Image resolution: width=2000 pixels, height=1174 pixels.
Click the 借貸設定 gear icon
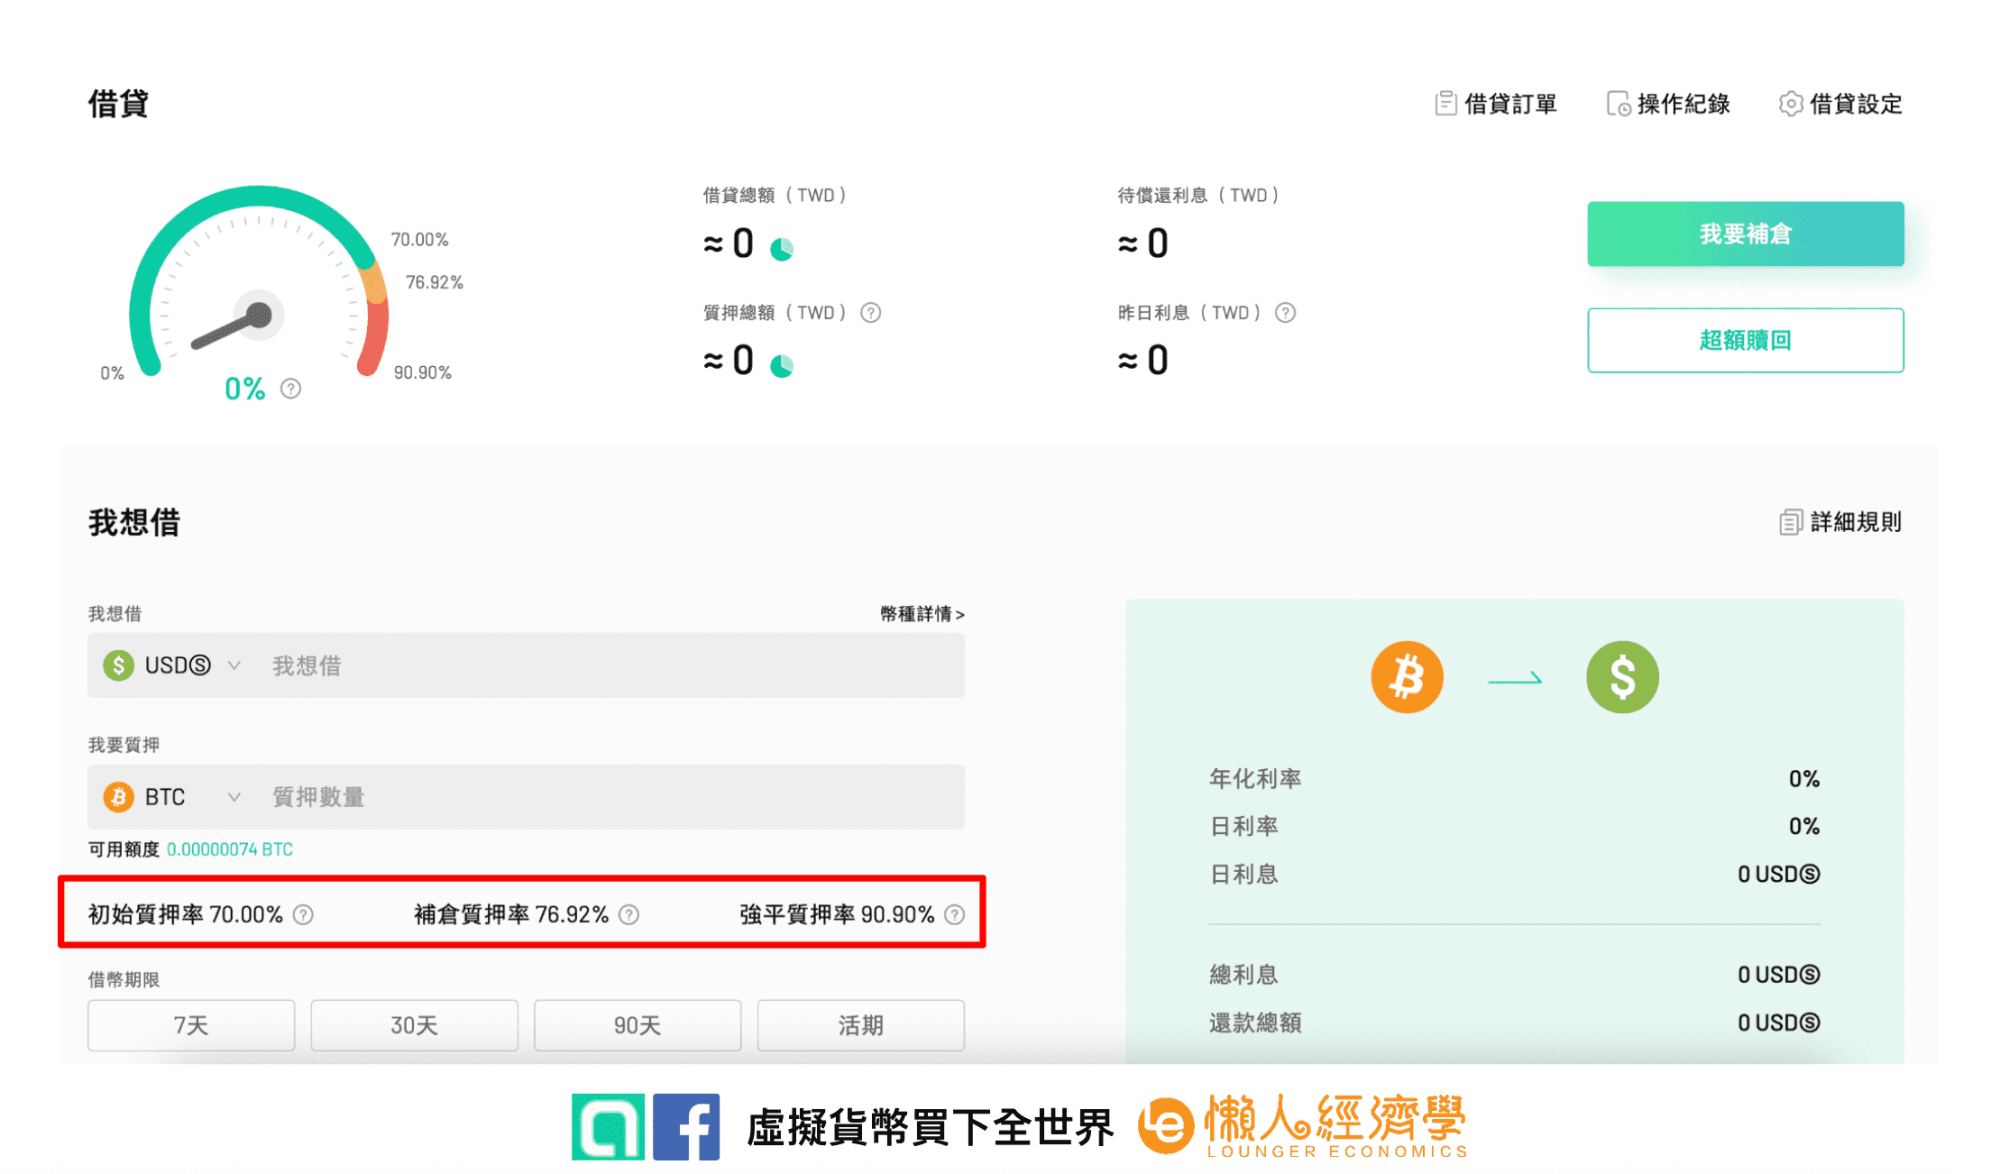pos(1791,104)
